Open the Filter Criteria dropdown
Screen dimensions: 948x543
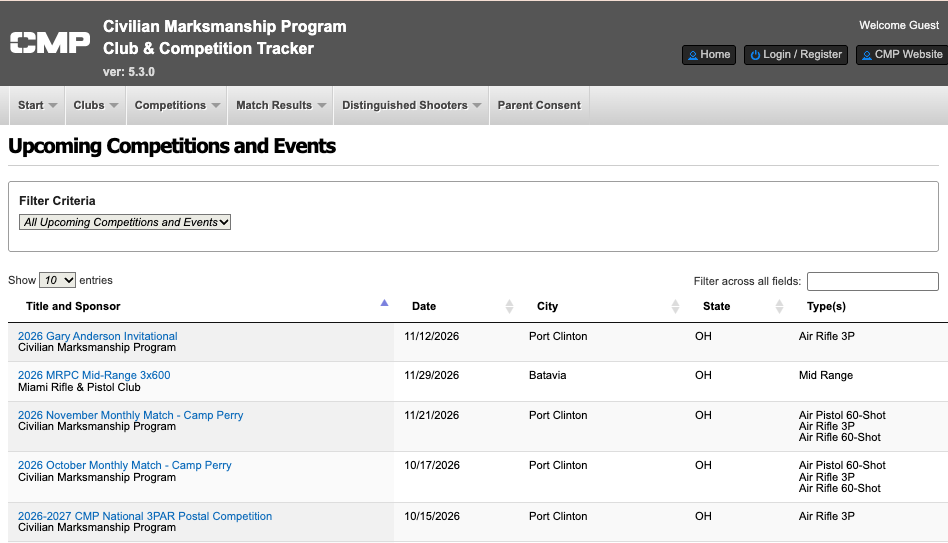click(125, 222)
